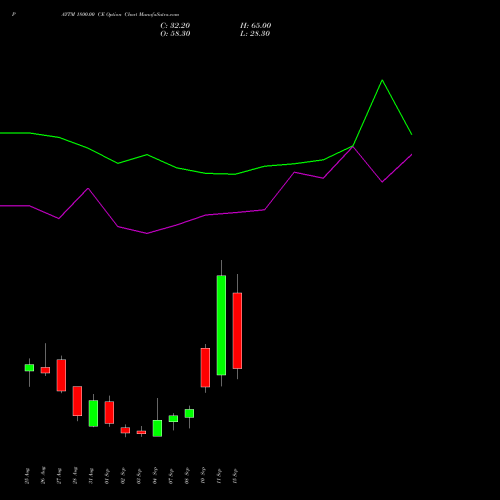Click the CE Option Chart title text
Image resolution: width=500 pixels, height=500 pixels.
pyautogui.click(x=120, y=15)
